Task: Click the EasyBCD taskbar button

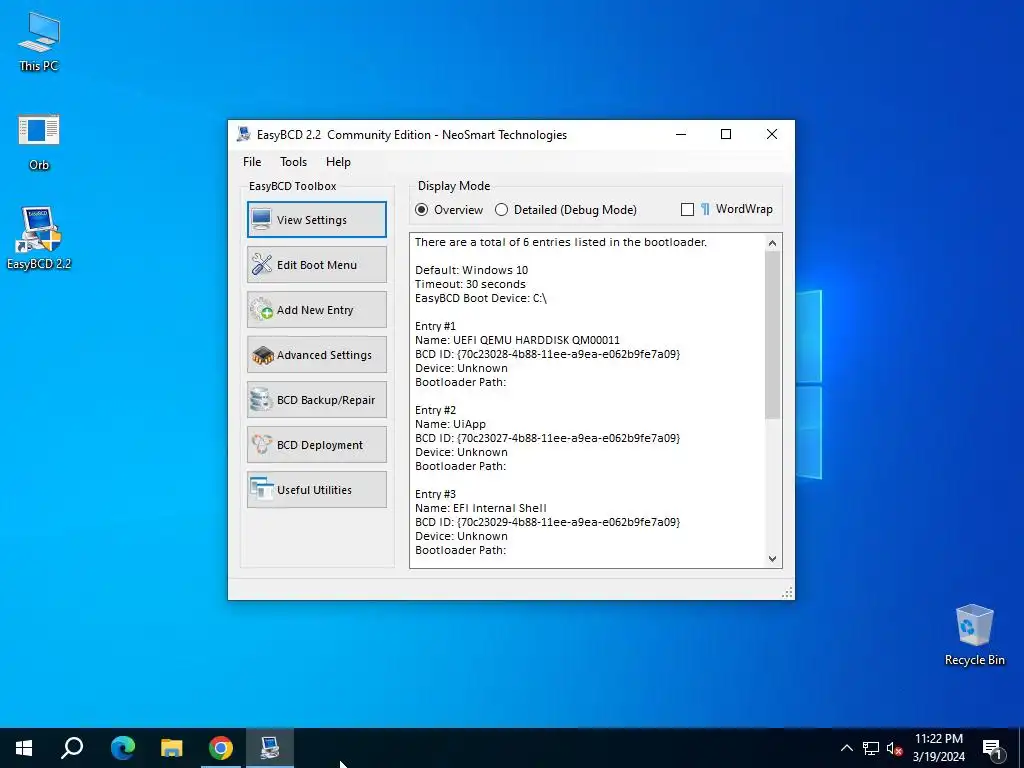Action: [x=270, y=748]
